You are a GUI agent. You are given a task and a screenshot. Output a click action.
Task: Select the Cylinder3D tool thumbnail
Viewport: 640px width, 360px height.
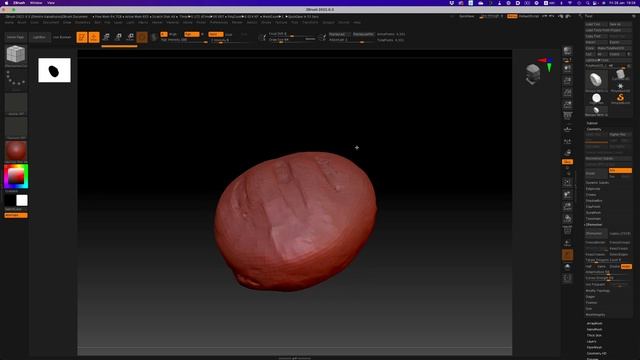pyautogui.click(x=620, y=76)
